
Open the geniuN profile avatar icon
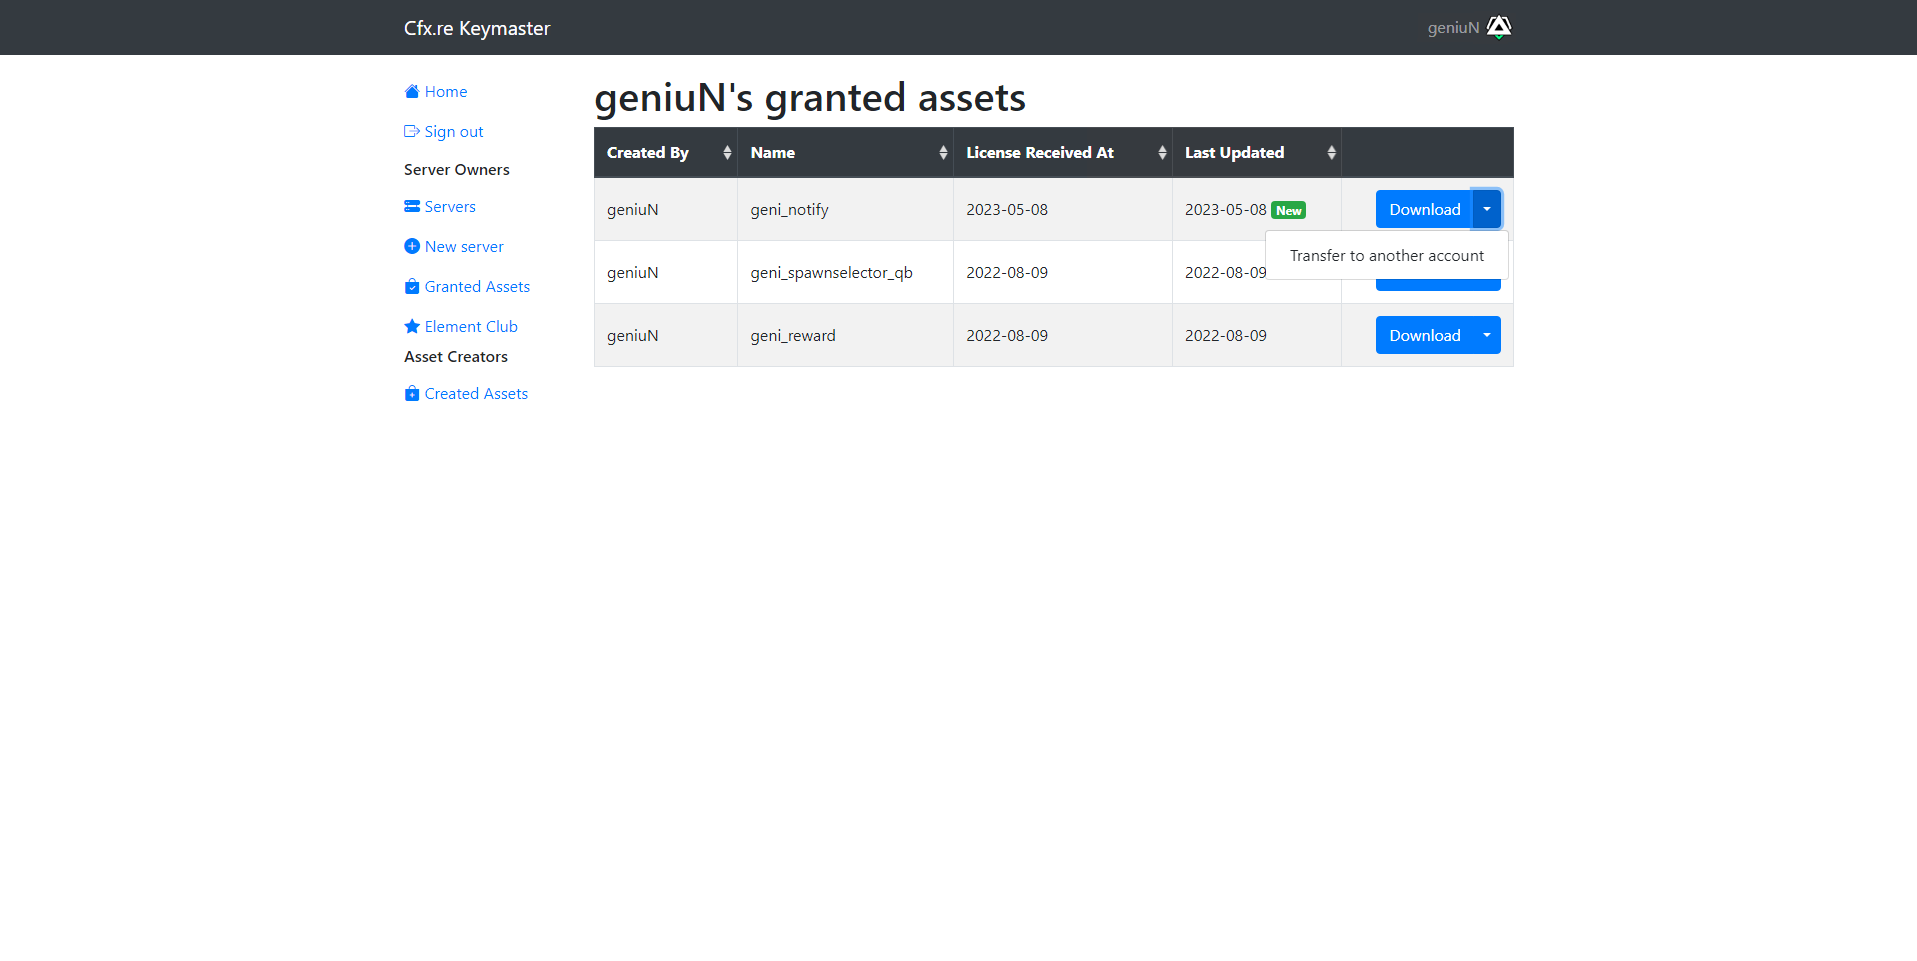1498,27
